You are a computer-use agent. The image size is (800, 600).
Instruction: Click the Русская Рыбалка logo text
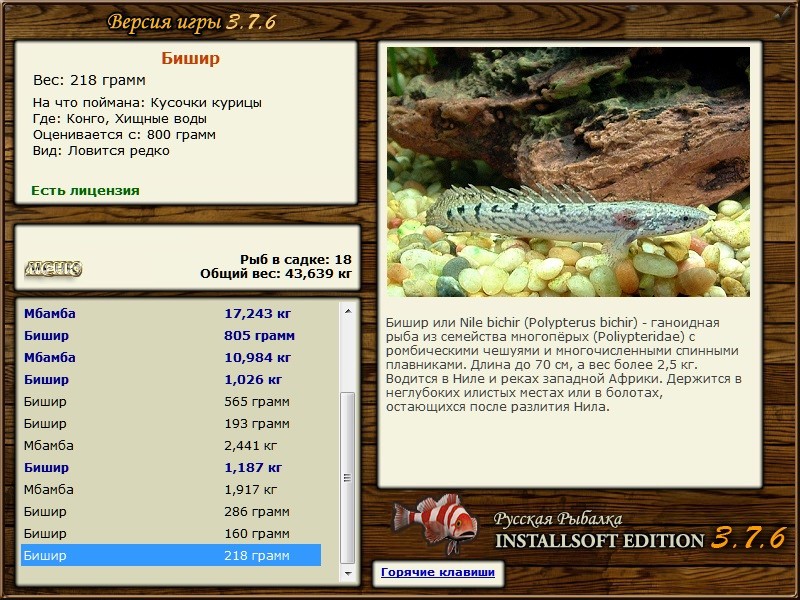(558, 518)
